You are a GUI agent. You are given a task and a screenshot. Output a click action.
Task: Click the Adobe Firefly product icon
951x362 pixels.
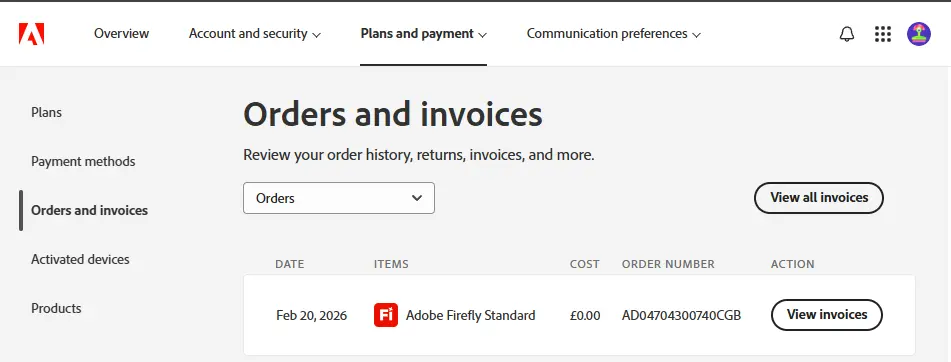pyautogui.click(x=386, y=315)
